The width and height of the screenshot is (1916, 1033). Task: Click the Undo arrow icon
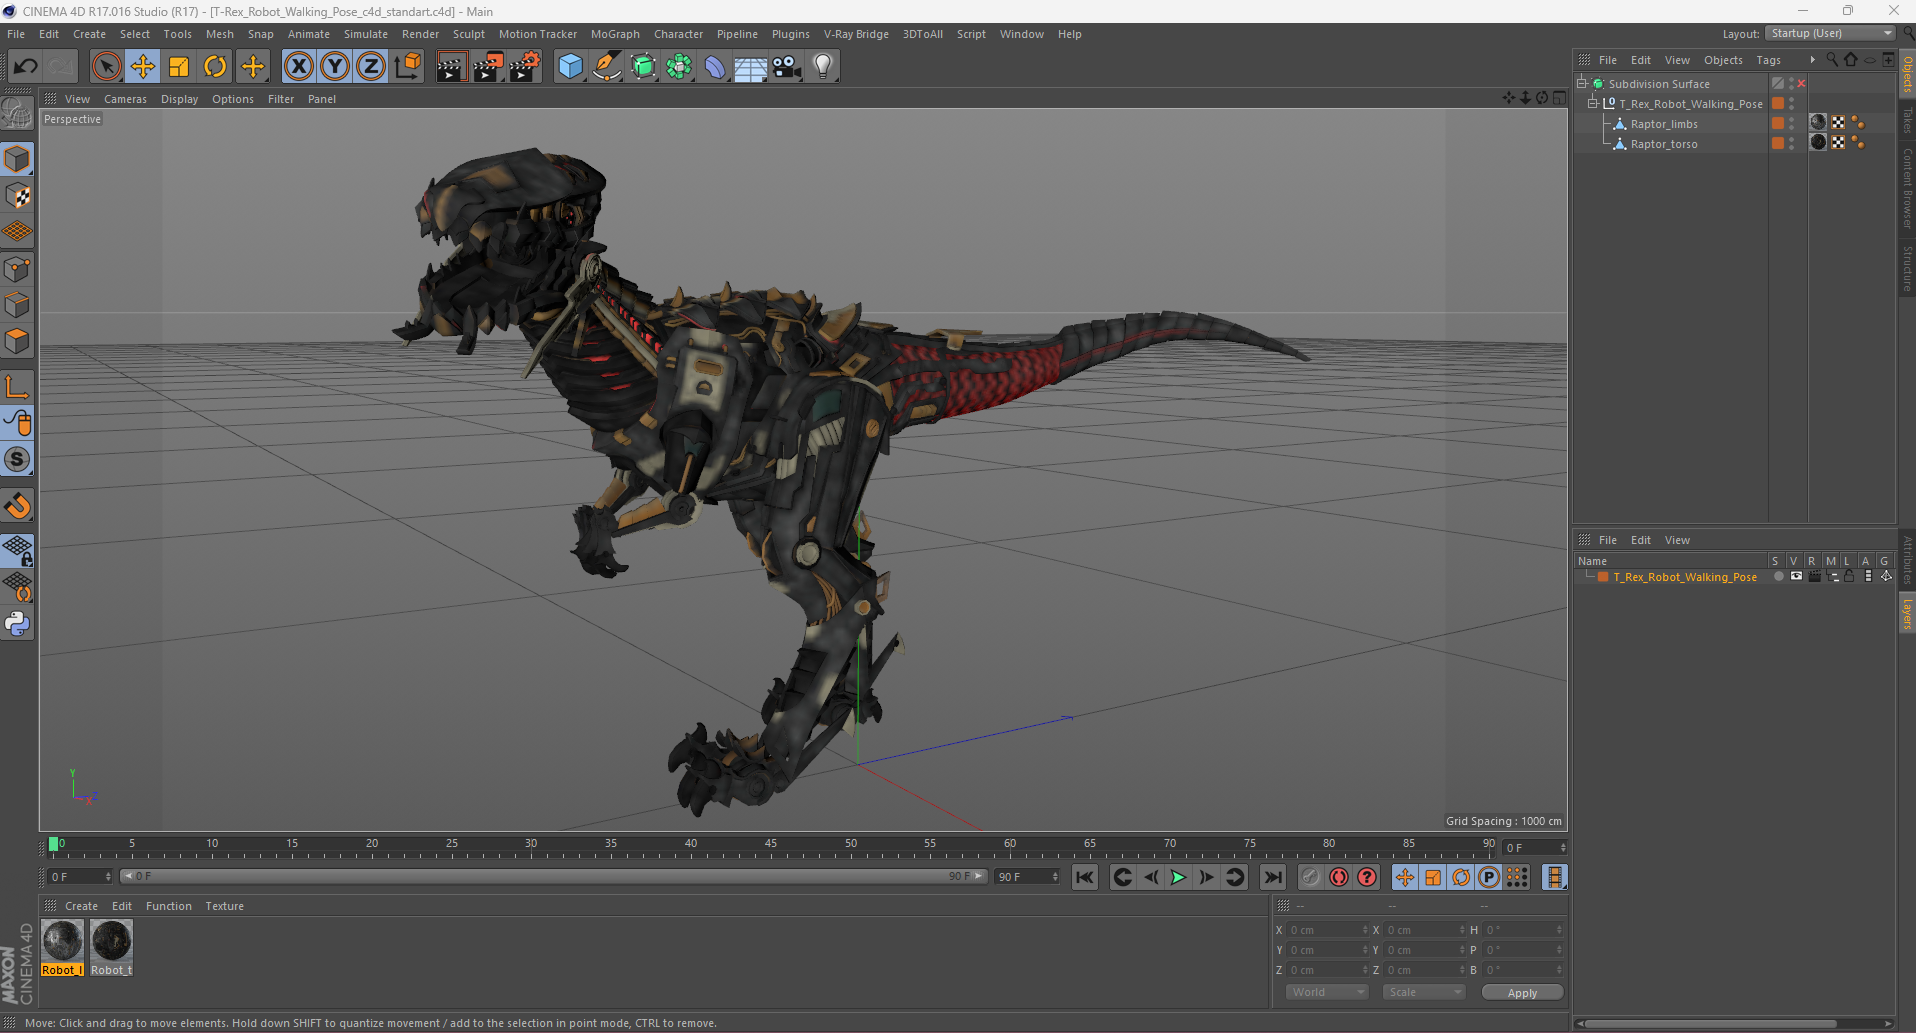click(25, 66)
